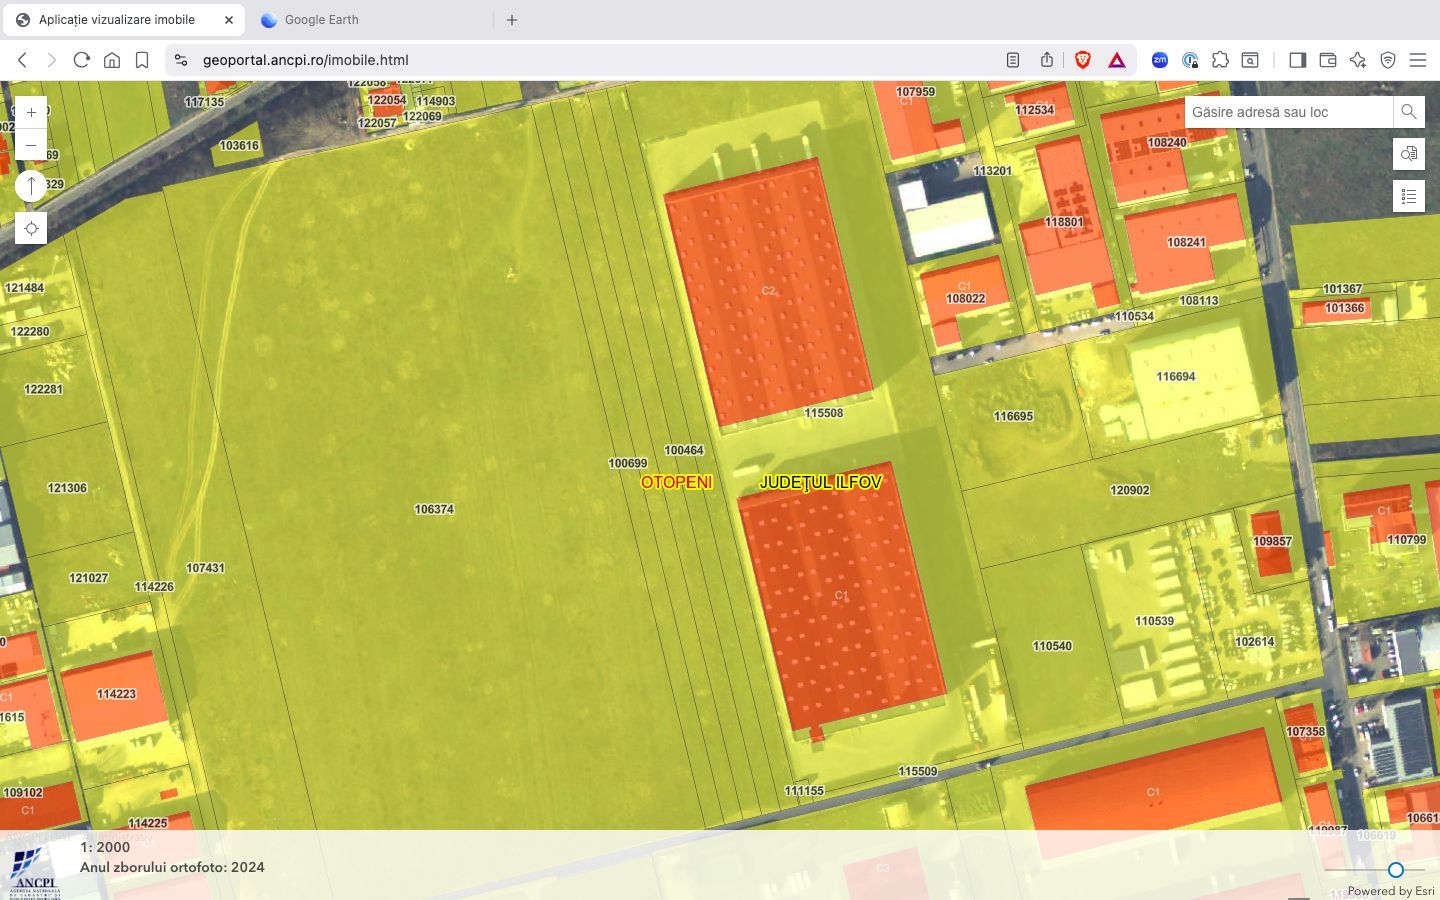
Task: Open the browser extensions puzzle icon
Action: 1220,60
